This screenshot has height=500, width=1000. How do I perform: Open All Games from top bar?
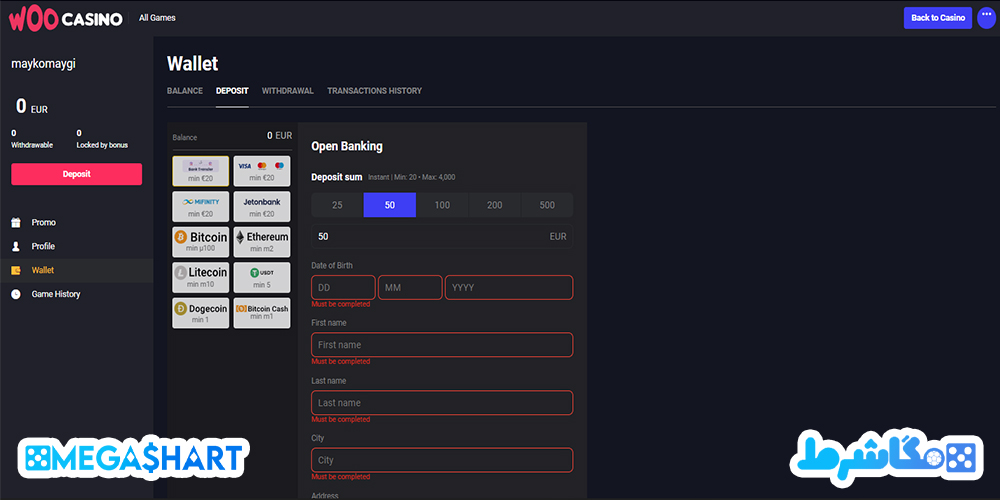tap(157, 18)
